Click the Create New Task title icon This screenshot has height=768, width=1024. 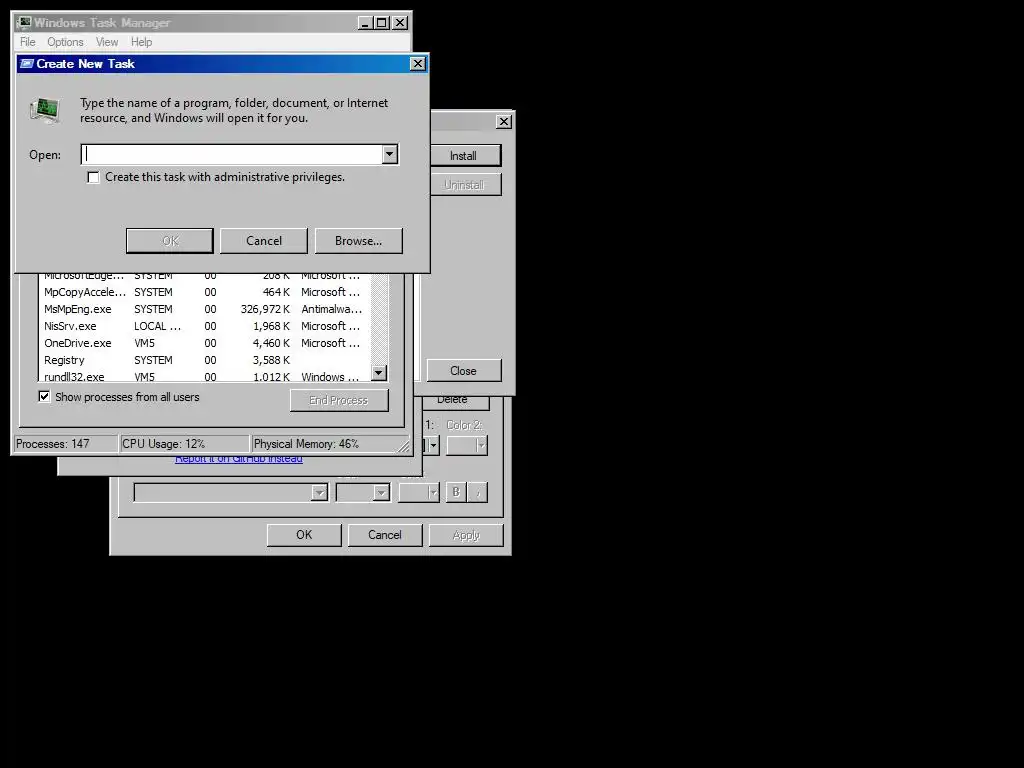coord(27,64)
